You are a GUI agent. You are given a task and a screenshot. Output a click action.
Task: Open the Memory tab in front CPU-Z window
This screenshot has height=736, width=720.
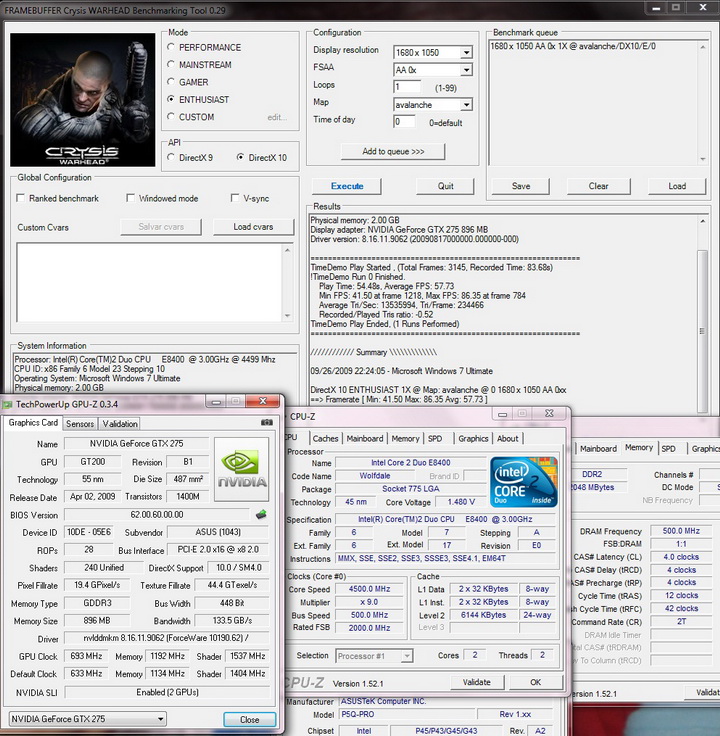point(406,438)
